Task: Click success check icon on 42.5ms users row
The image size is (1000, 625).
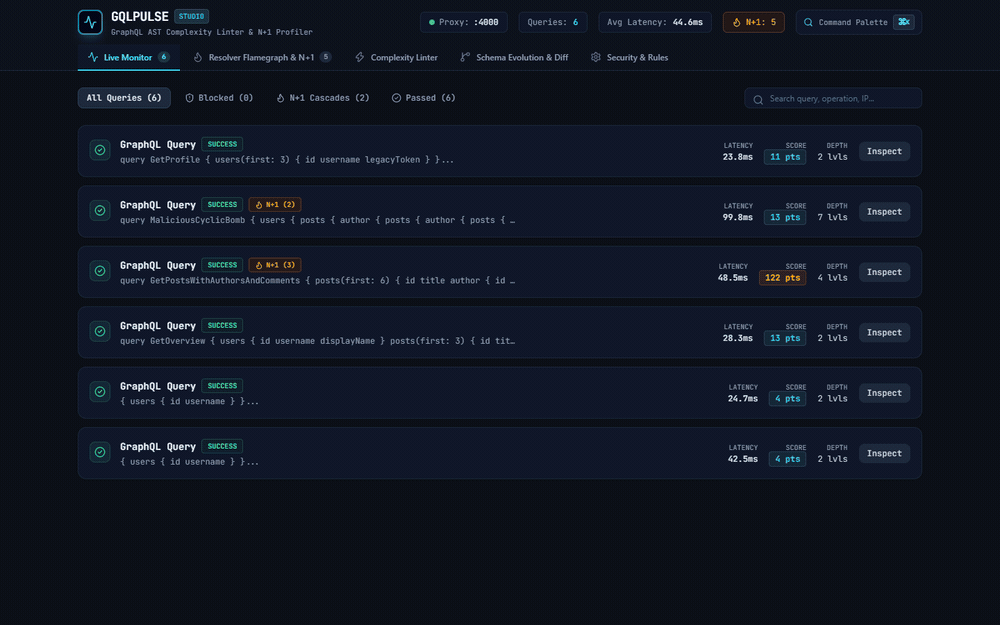Action: [100, 453]
